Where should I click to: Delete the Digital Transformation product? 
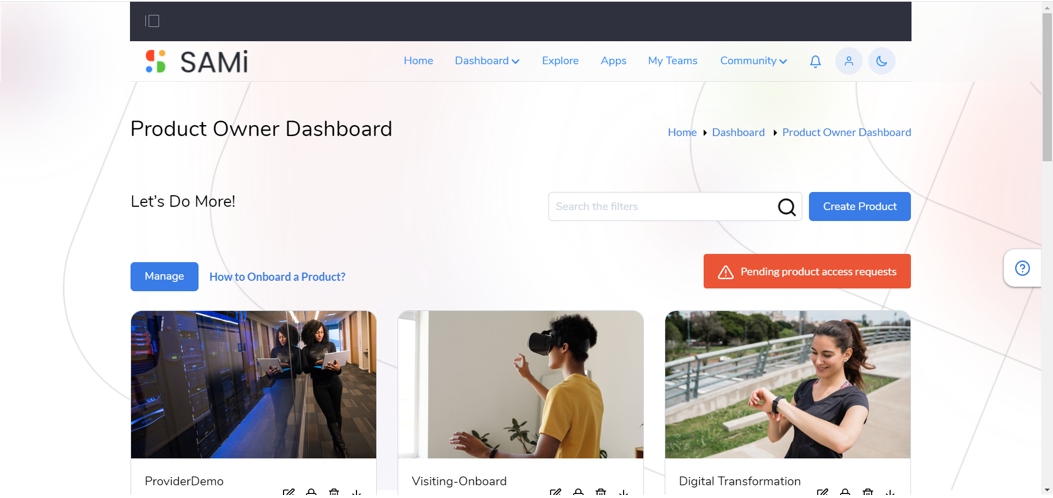coord(868,493)
